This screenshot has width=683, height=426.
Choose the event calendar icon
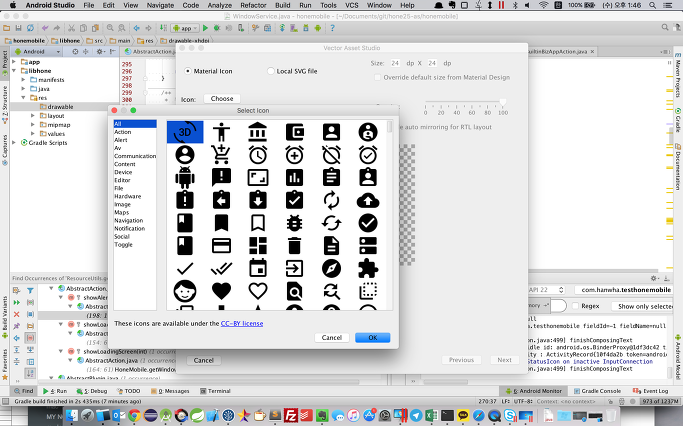[x=258, y=268]
